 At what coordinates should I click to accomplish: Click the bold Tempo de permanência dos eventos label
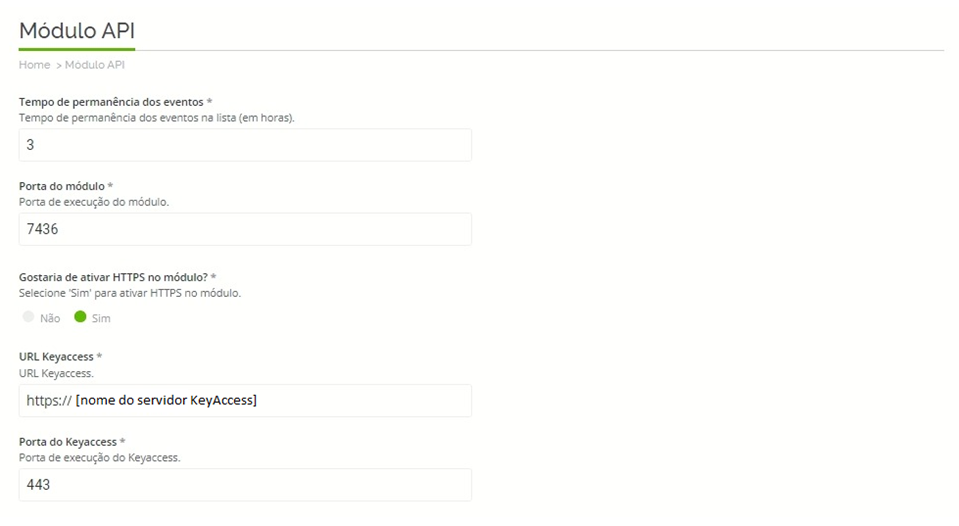[111, 102]
